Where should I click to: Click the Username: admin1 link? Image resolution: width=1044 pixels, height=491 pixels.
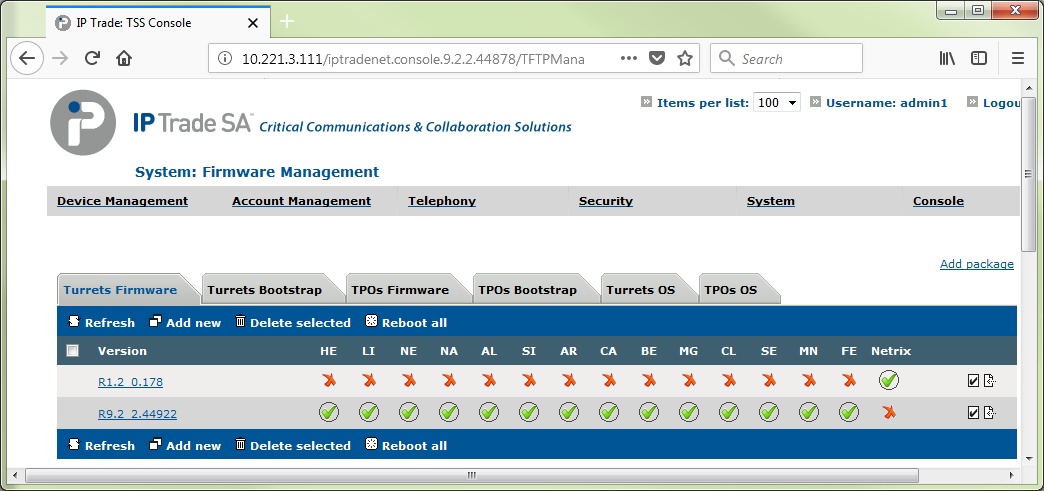[886, 103]
